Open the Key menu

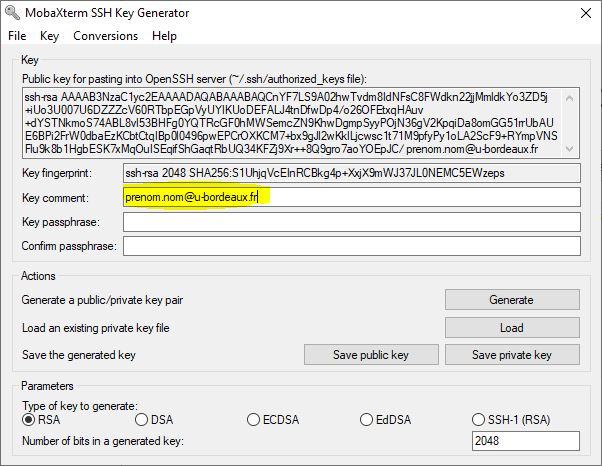tap(50, 36)
